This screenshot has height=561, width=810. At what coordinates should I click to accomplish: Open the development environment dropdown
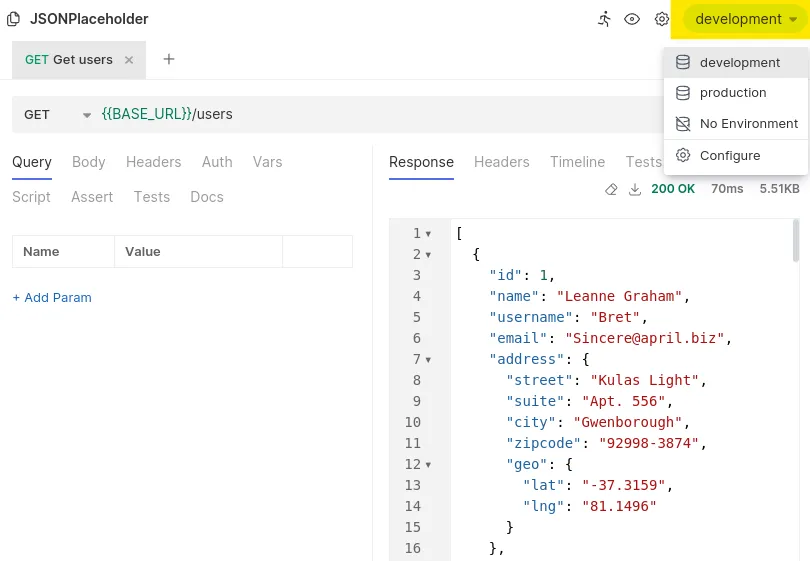click(x=745, y=19)
